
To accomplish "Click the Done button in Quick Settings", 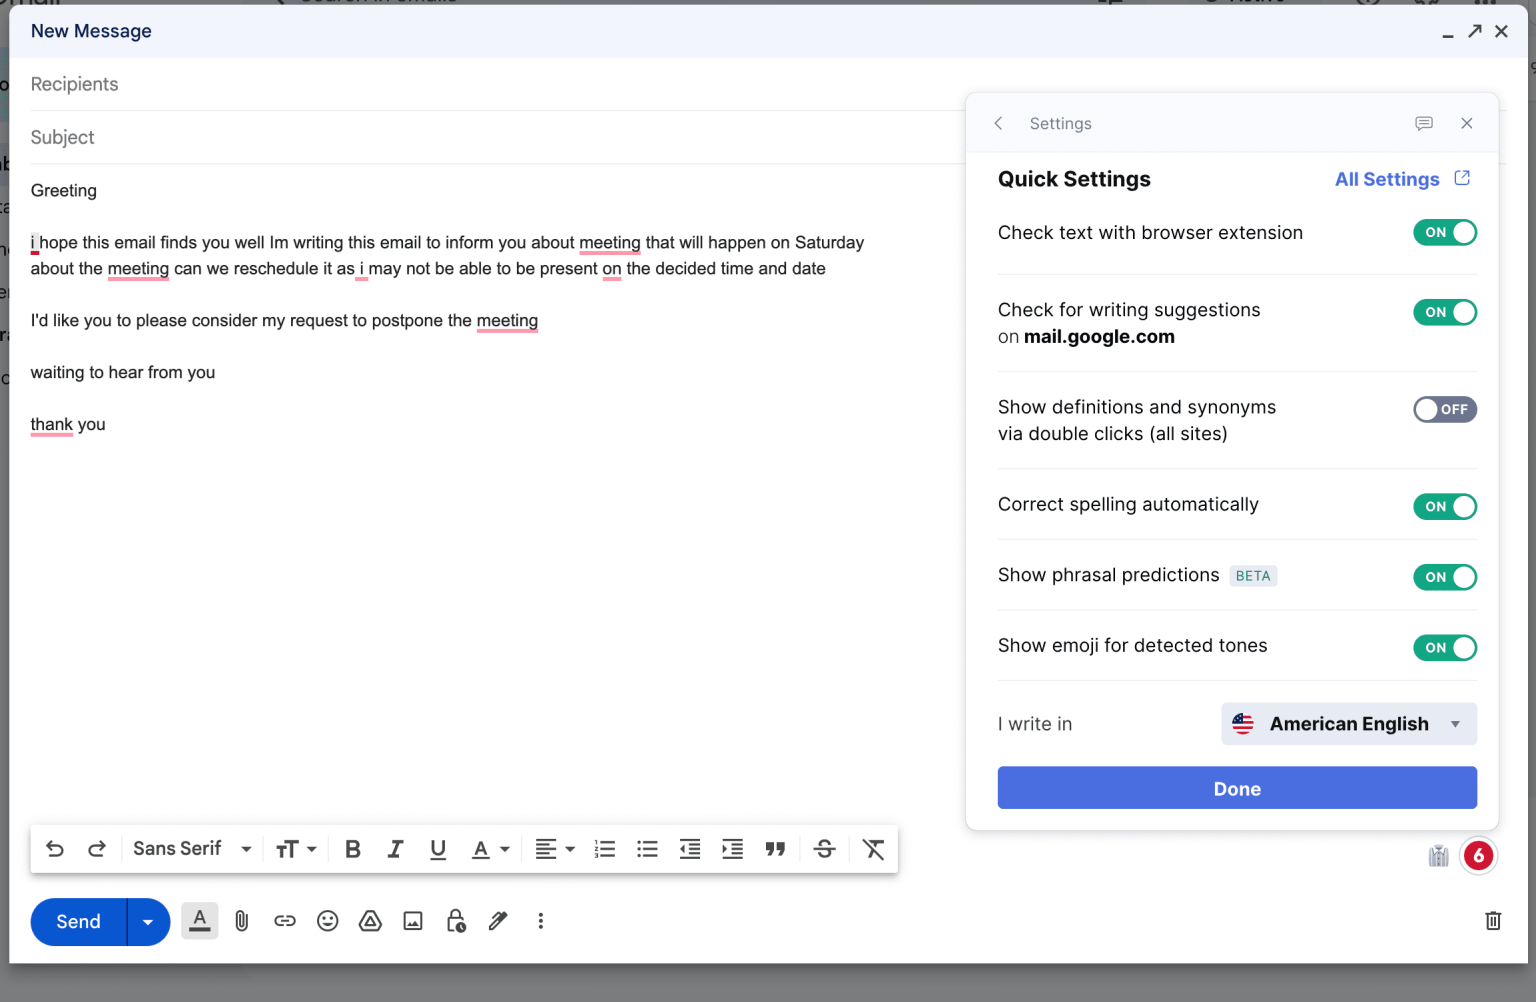I will coord(1236,788).
